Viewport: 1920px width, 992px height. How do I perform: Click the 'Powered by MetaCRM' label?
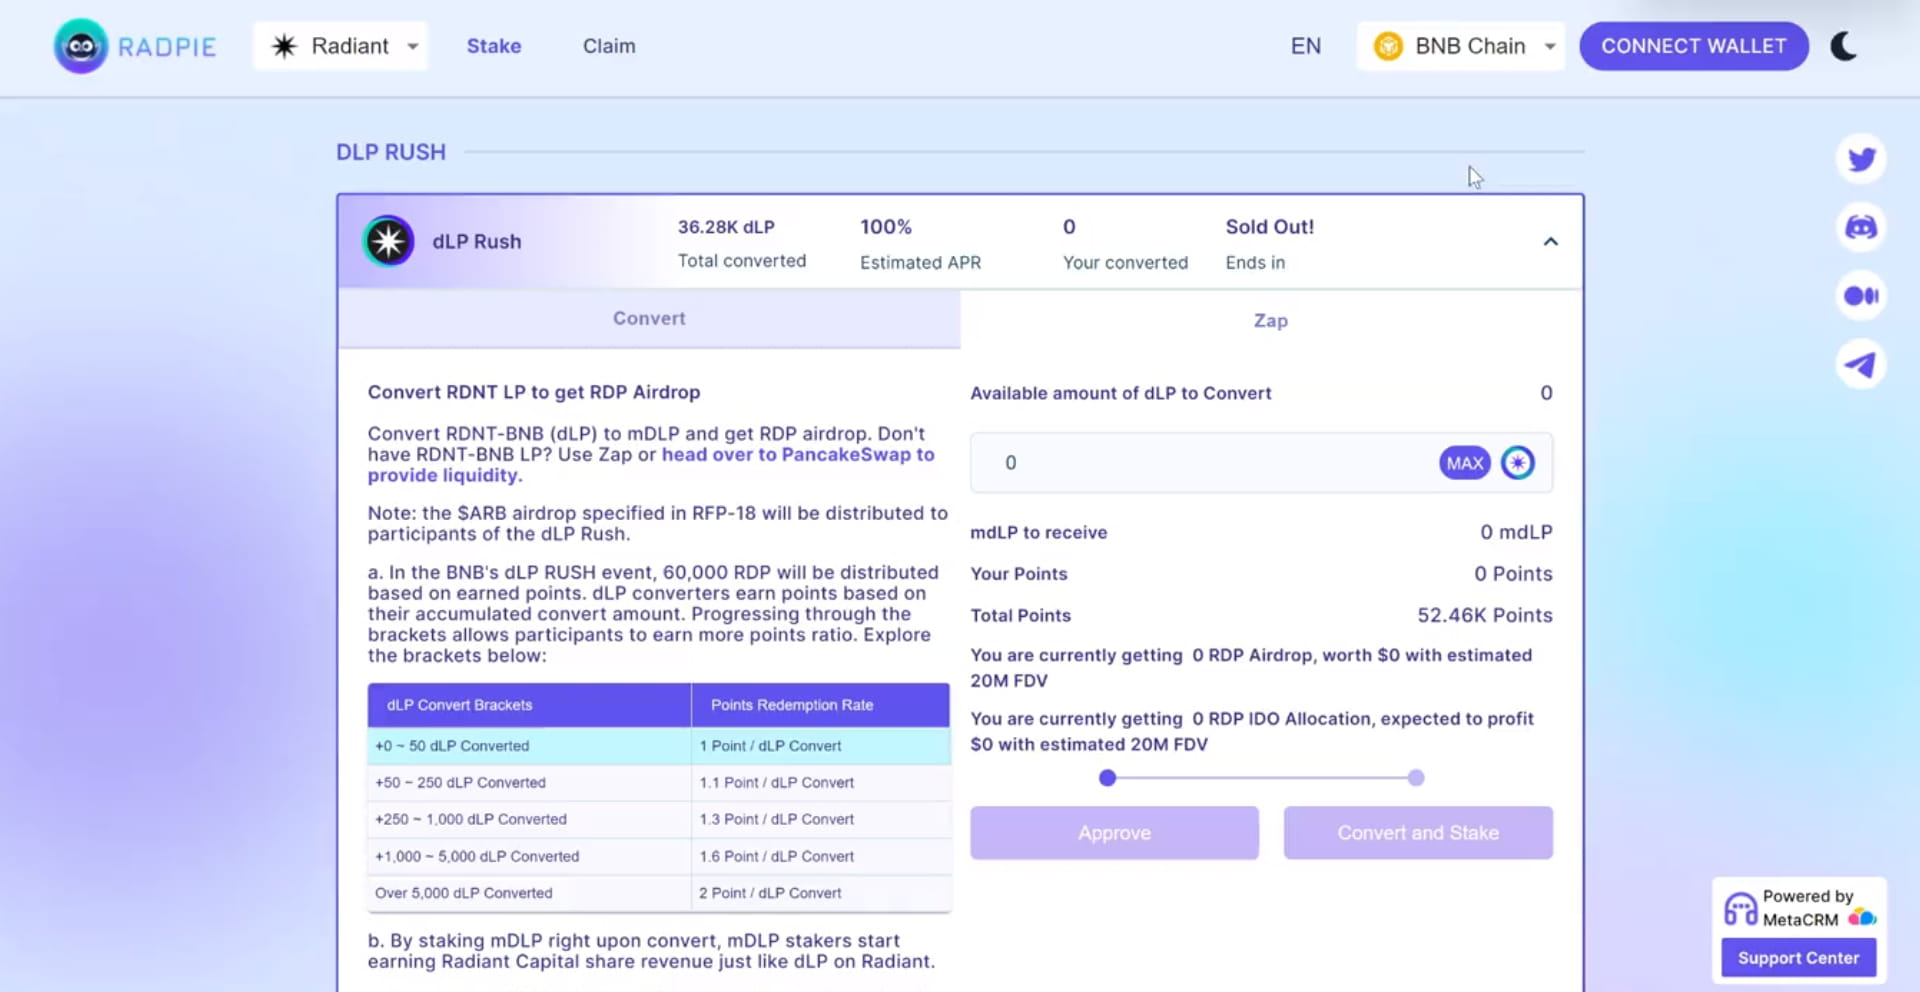1808,908
